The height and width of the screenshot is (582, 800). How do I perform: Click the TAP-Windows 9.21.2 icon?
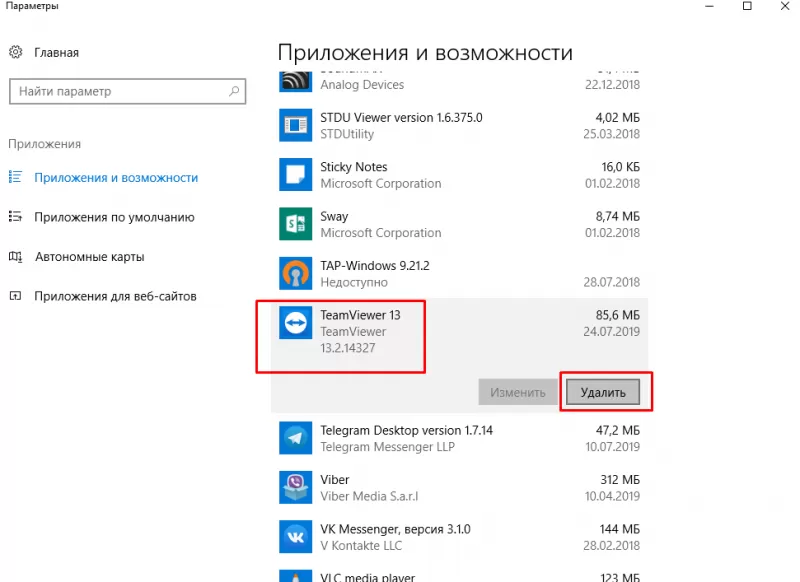point(295,272)
